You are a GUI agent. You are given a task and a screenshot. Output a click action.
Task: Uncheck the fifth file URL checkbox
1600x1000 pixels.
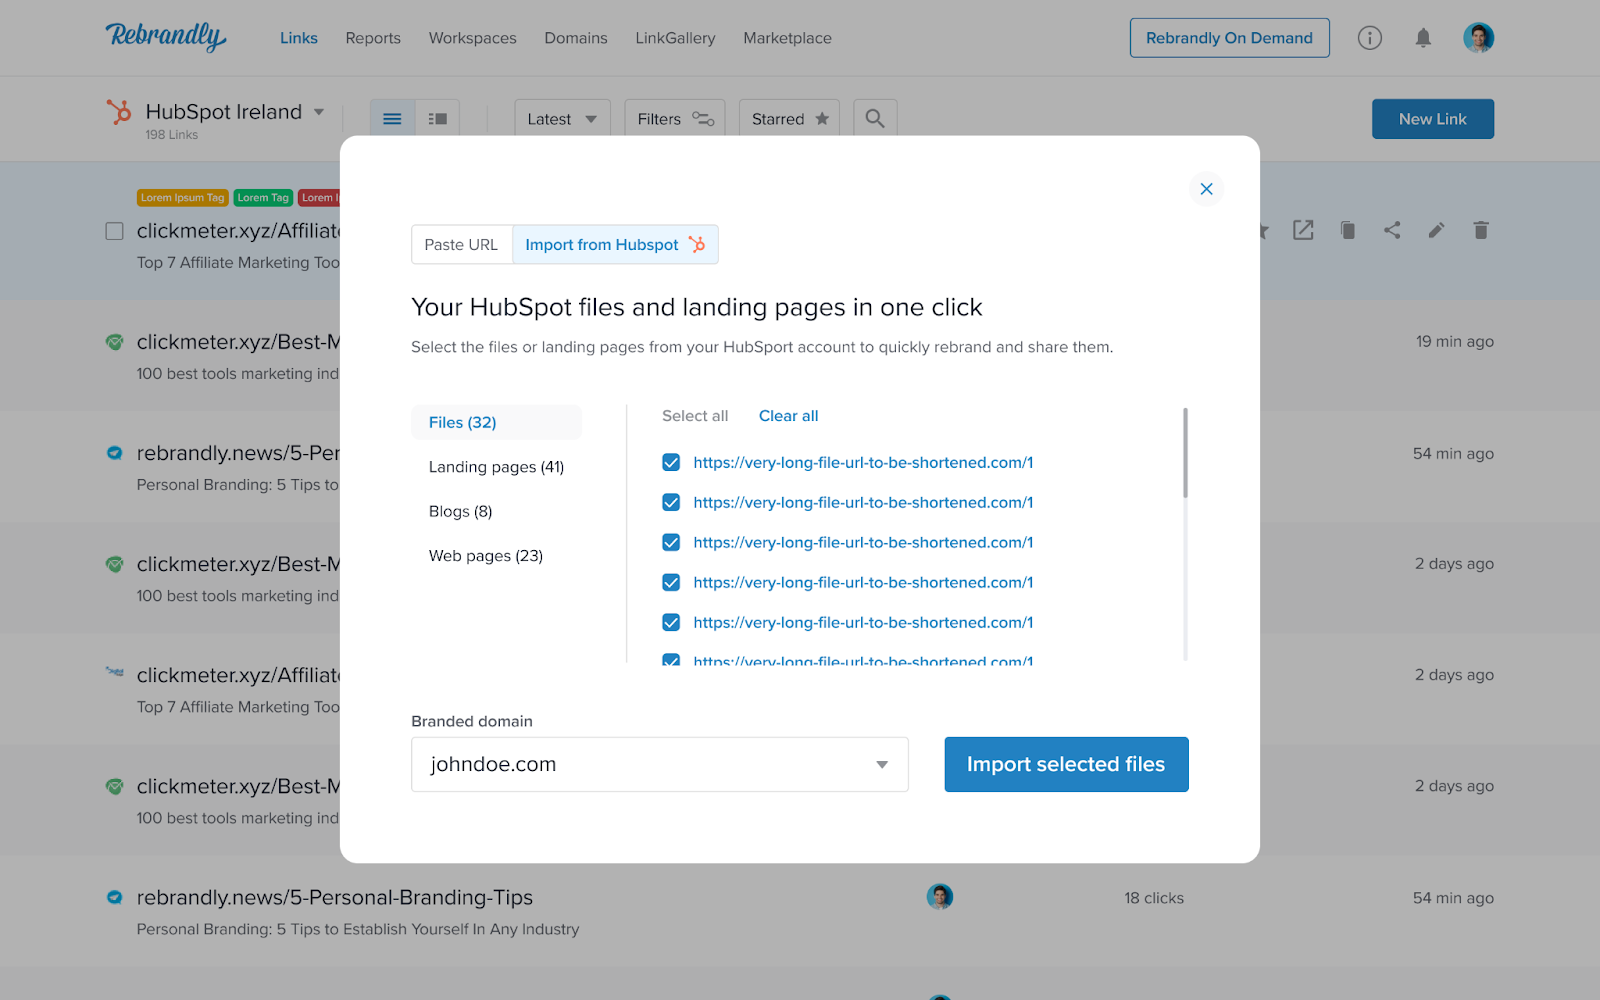(671, 622)
